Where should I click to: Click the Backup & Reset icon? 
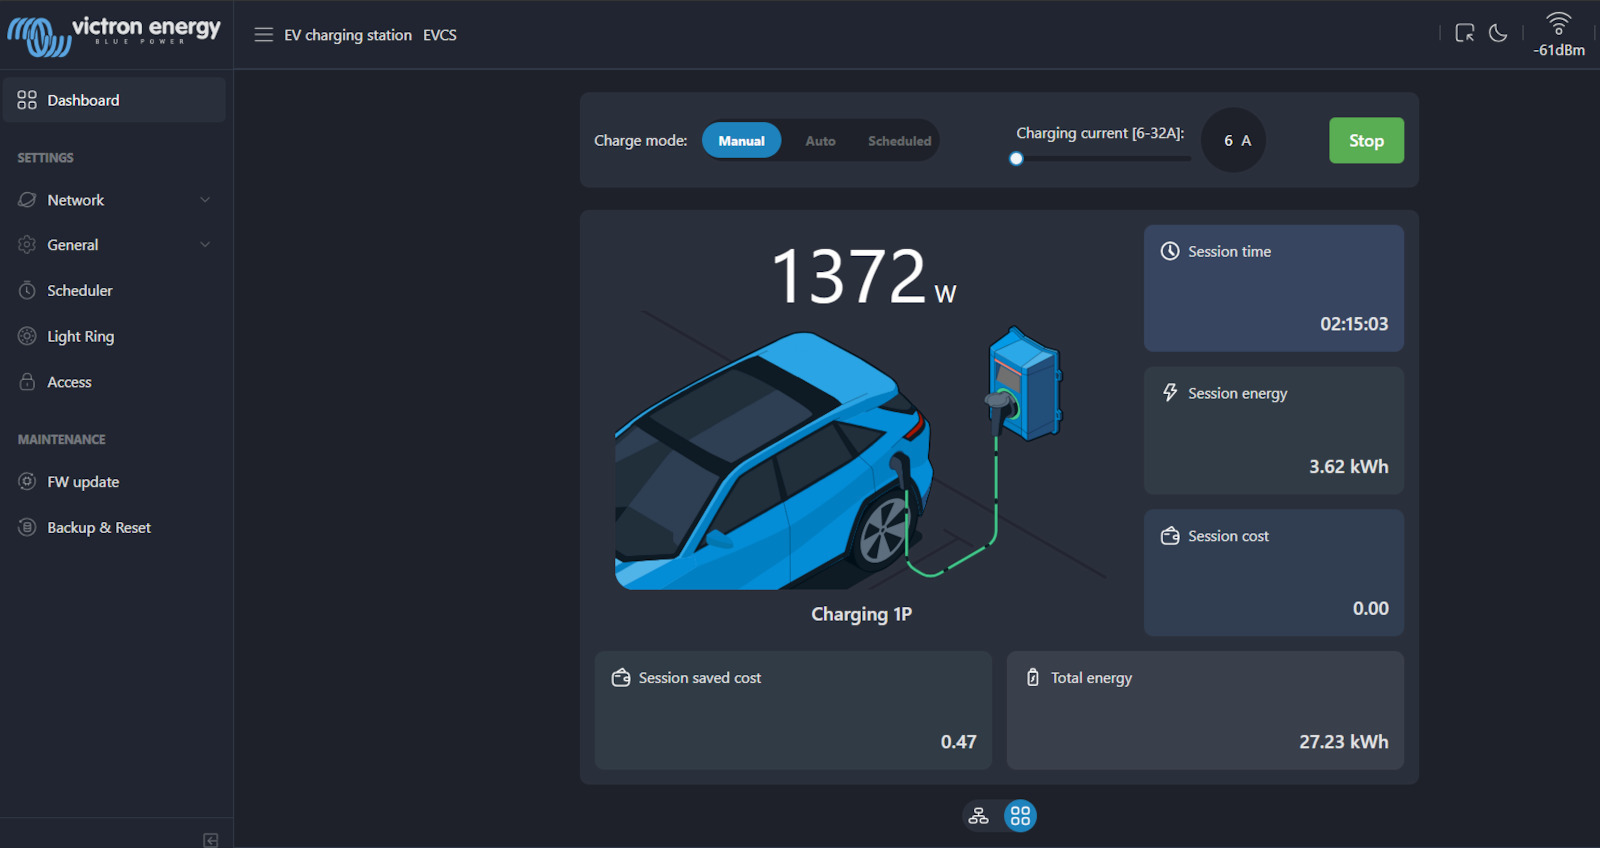(27, 527)
